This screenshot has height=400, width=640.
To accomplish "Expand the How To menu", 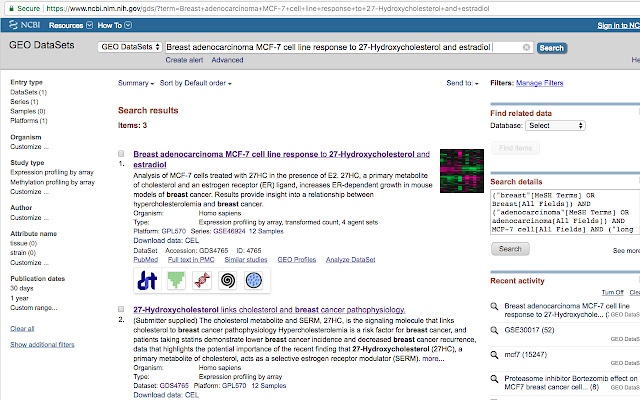I will (x=114, y=25).
